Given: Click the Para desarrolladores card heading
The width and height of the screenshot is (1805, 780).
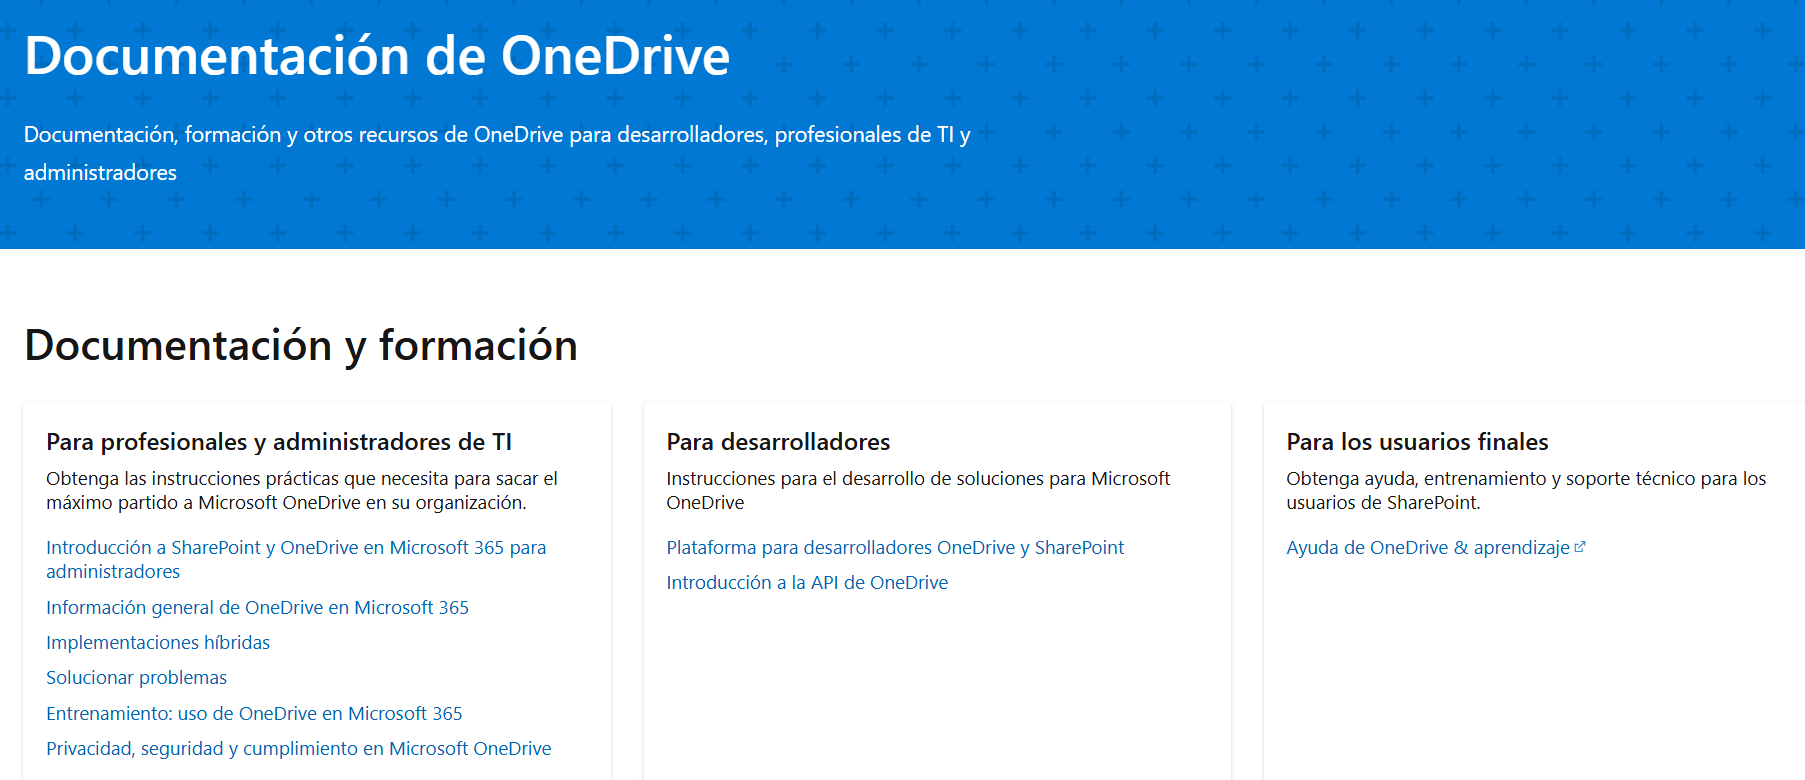Looking at the screenshot, I should [778, 442].
